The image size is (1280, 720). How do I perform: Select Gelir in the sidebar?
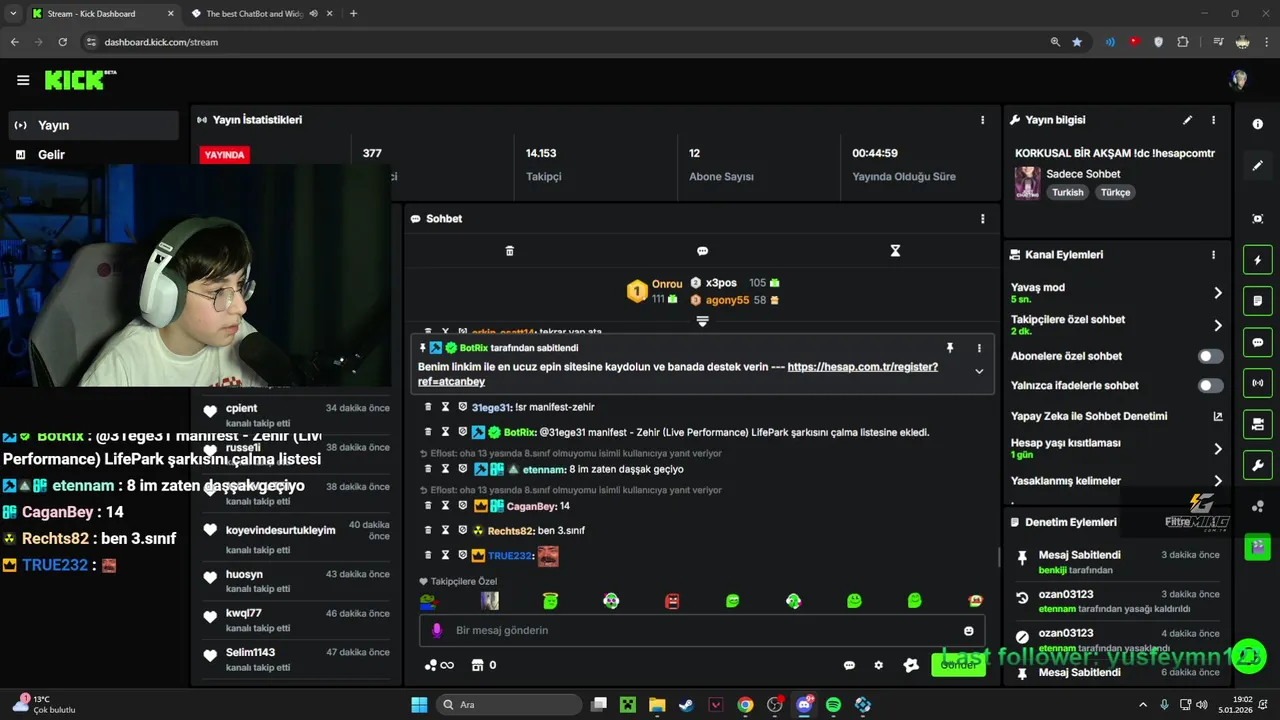(x=94, y=155)
